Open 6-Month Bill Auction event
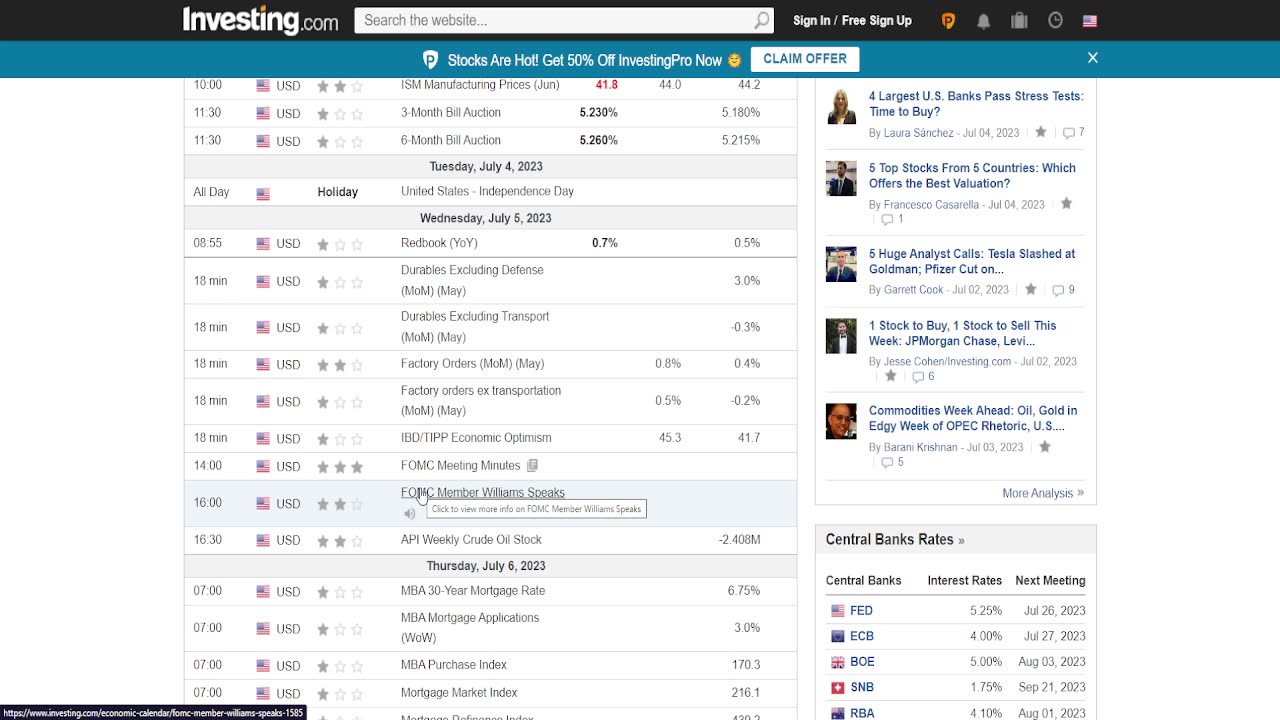The height and width of the screenshot is (720, 1280). click(x=451, y=140)
